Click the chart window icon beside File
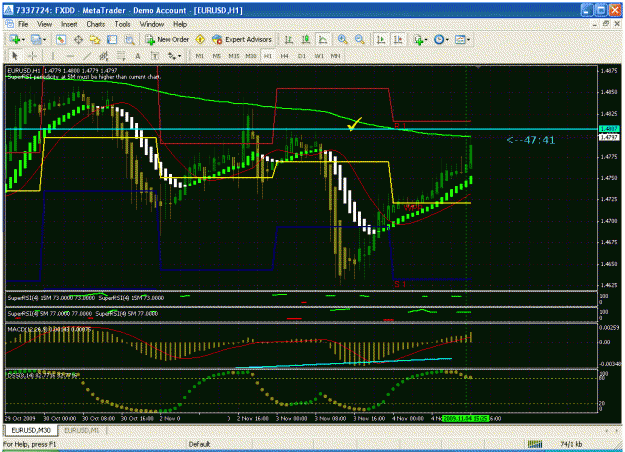This screenshot has width=625, height=452. tap(10, 24)
